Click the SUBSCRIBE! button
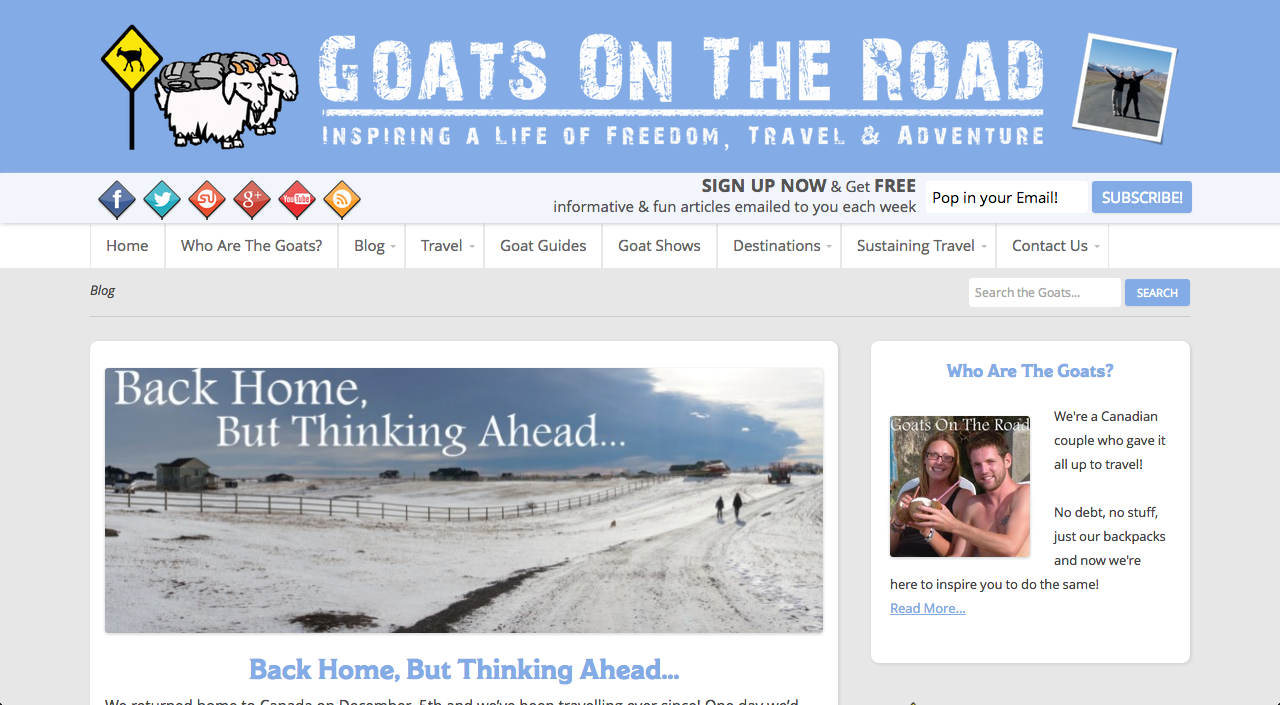1280x705 pixels. [1142, 197]
